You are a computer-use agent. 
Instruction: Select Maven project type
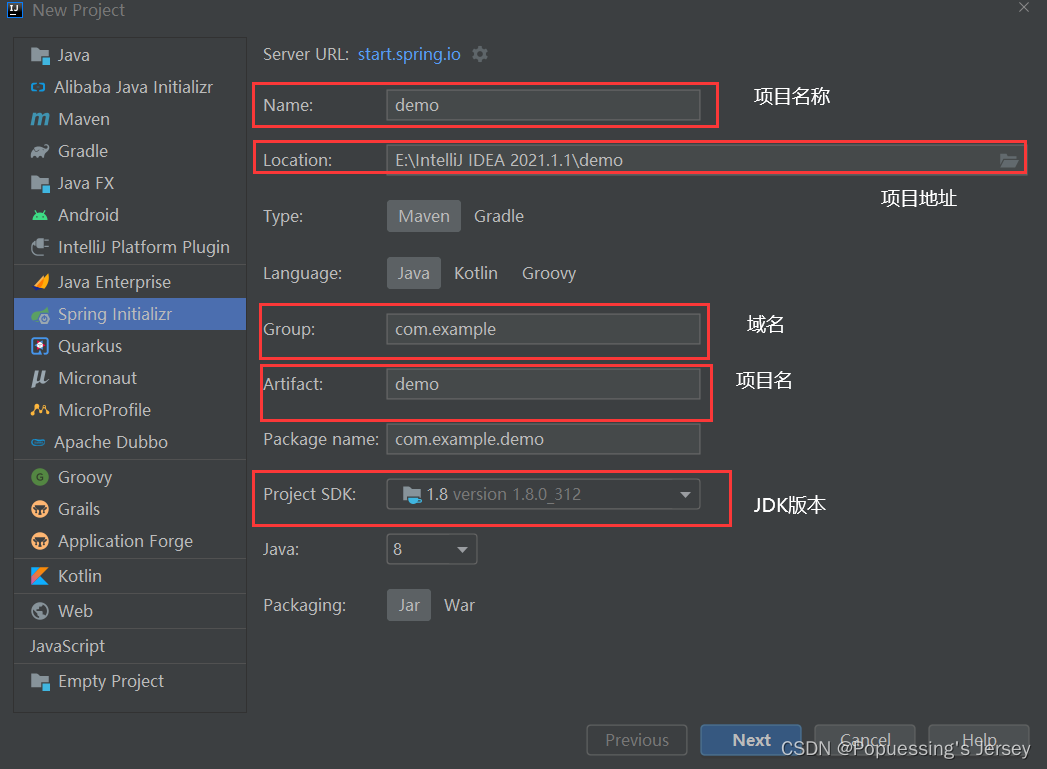point(424,216)
